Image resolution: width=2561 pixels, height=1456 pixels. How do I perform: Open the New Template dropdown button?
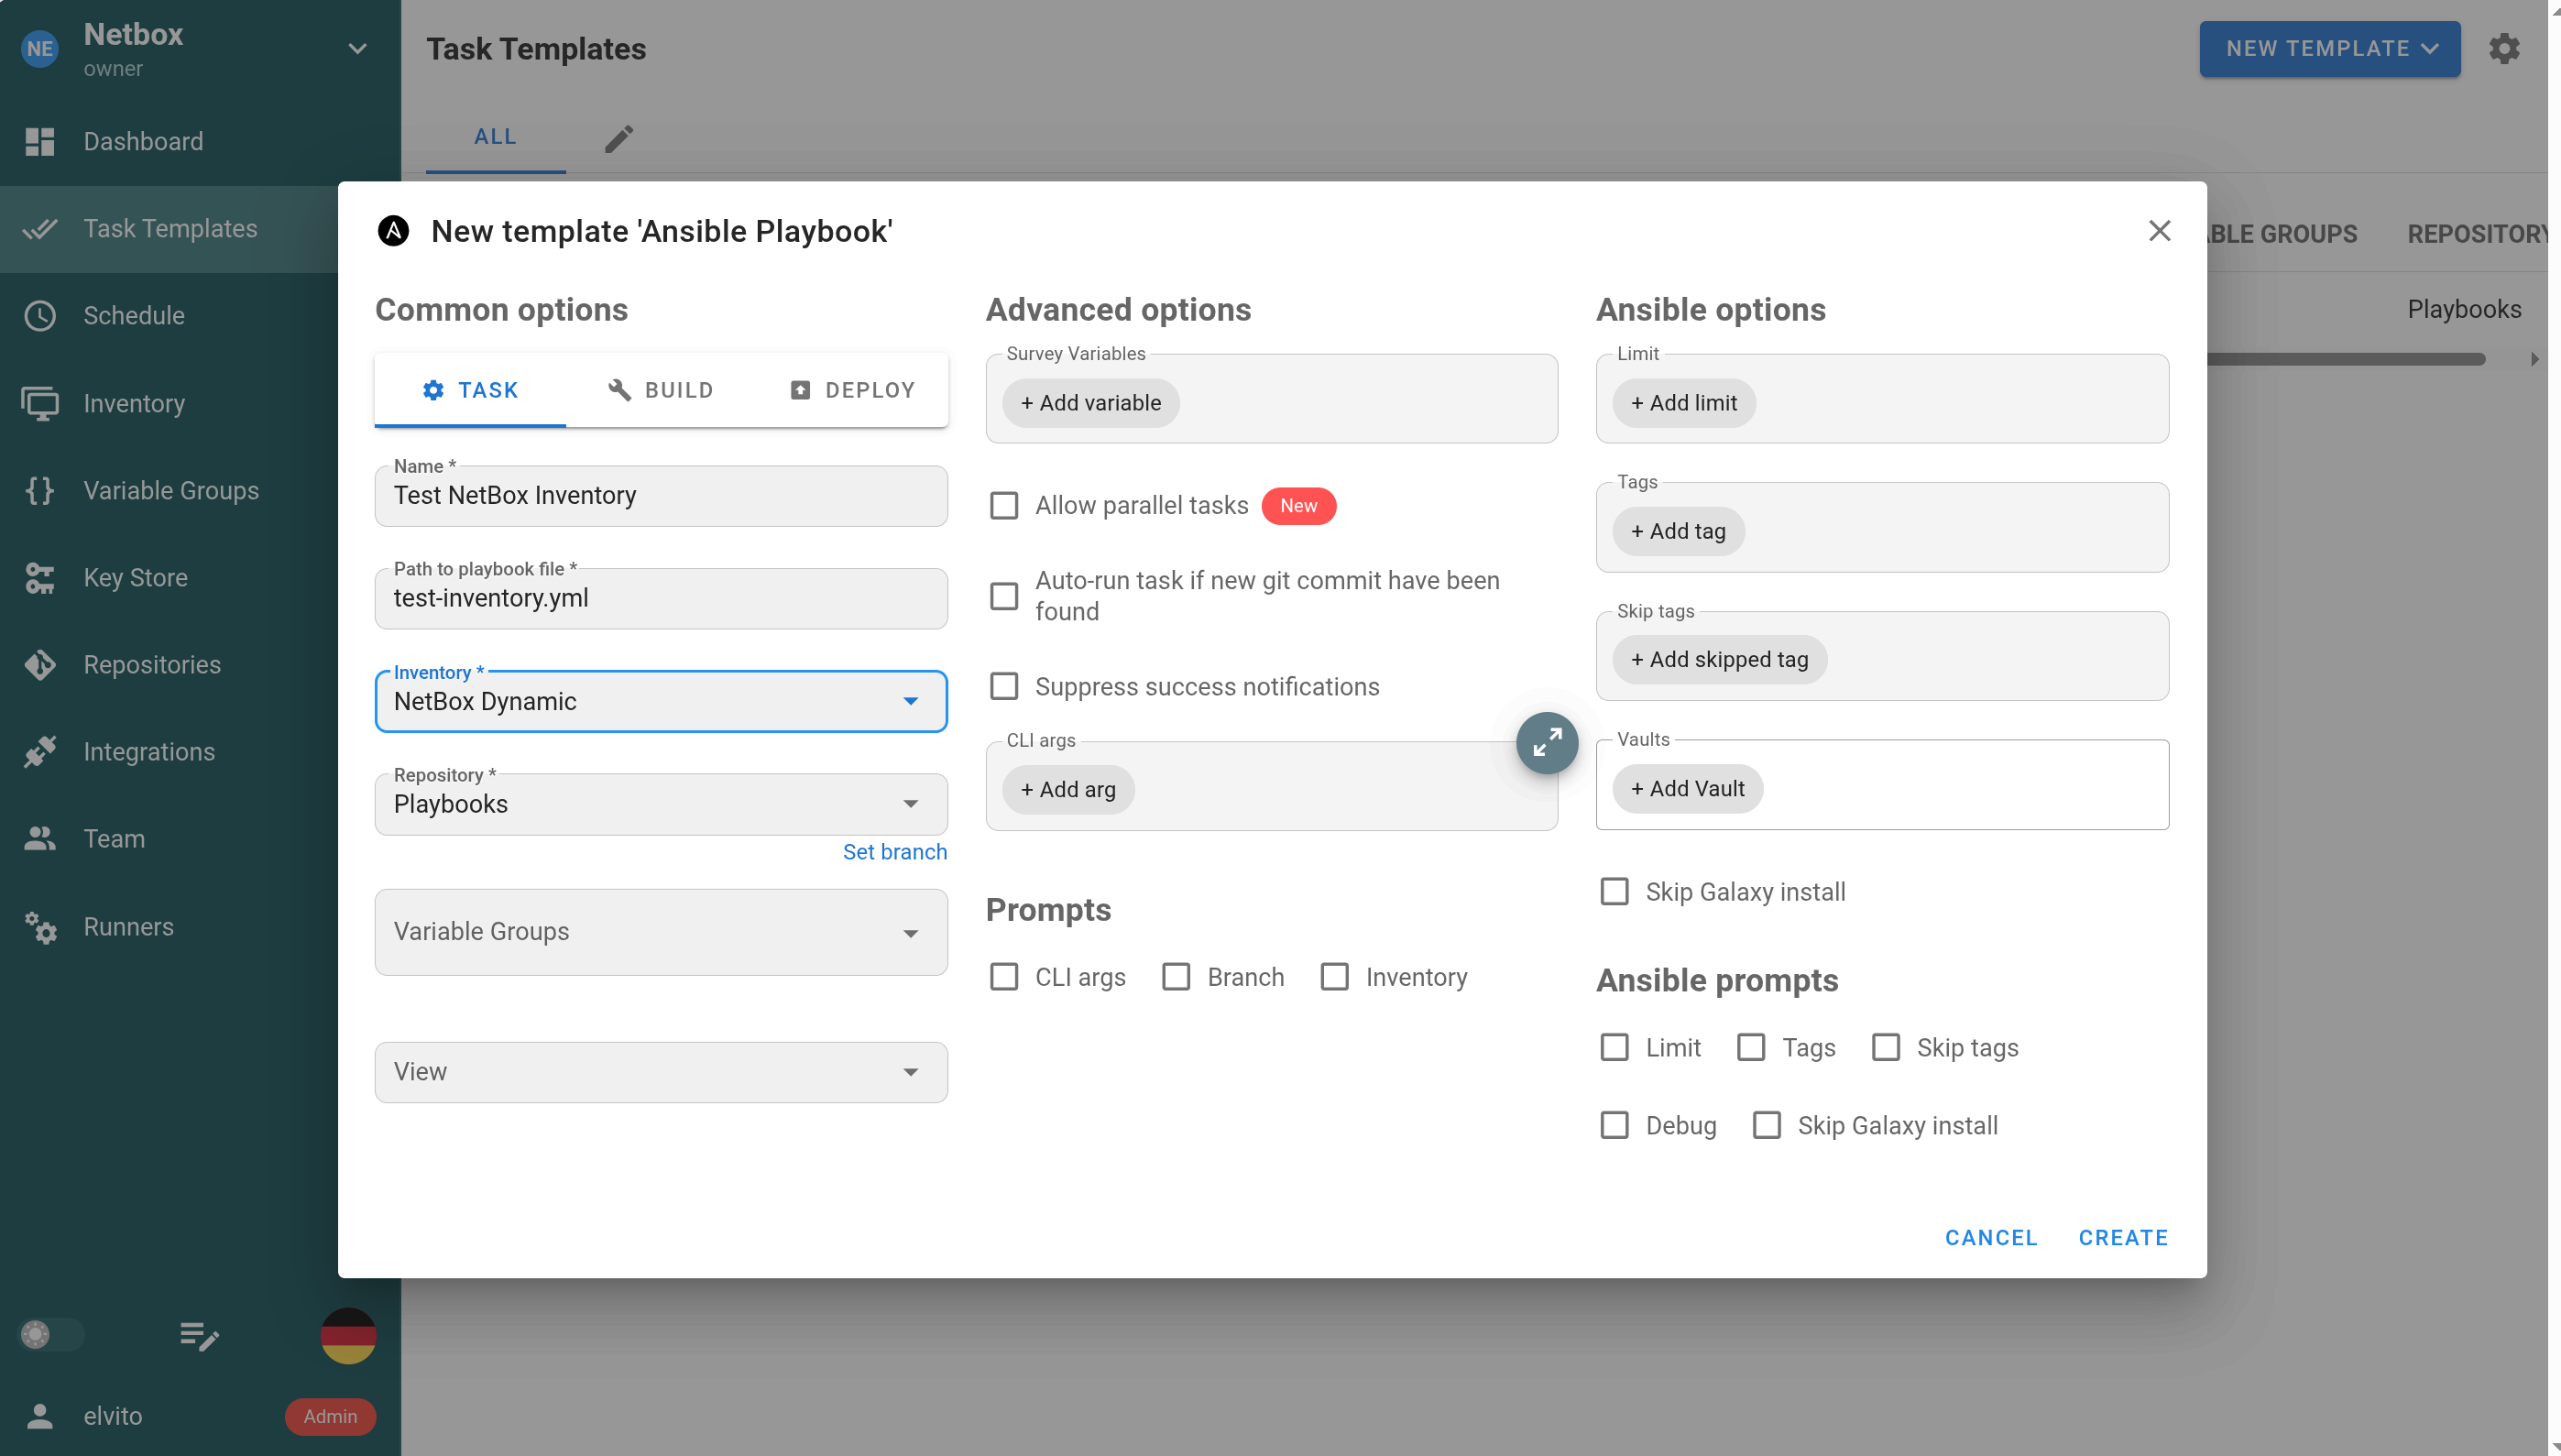(2330, 49)
